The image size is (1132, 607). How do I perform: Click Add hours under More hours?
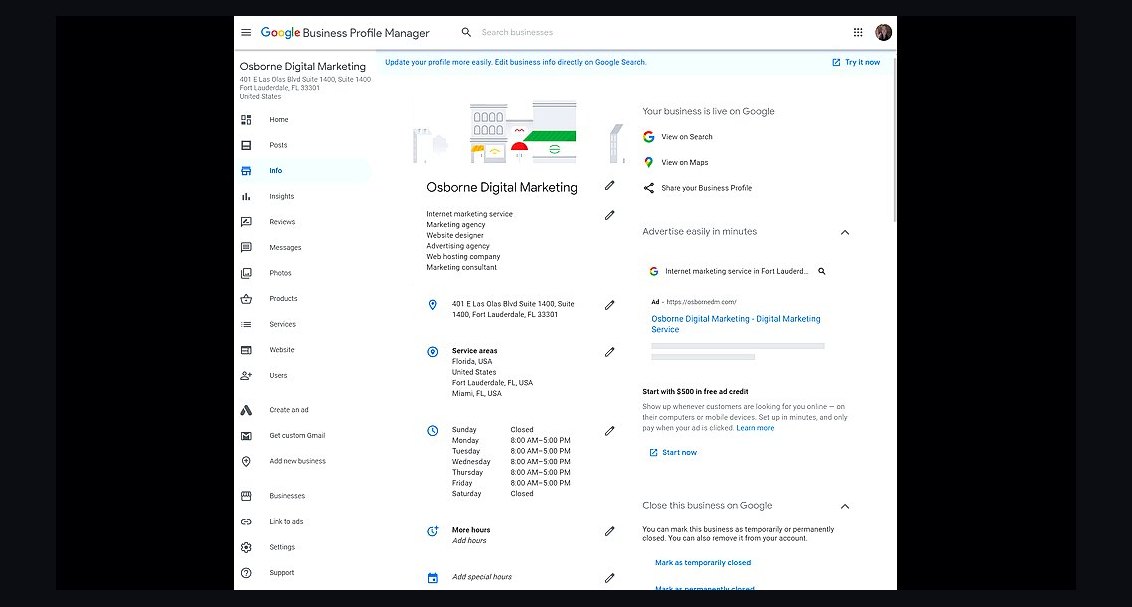(x=469, y=541)
